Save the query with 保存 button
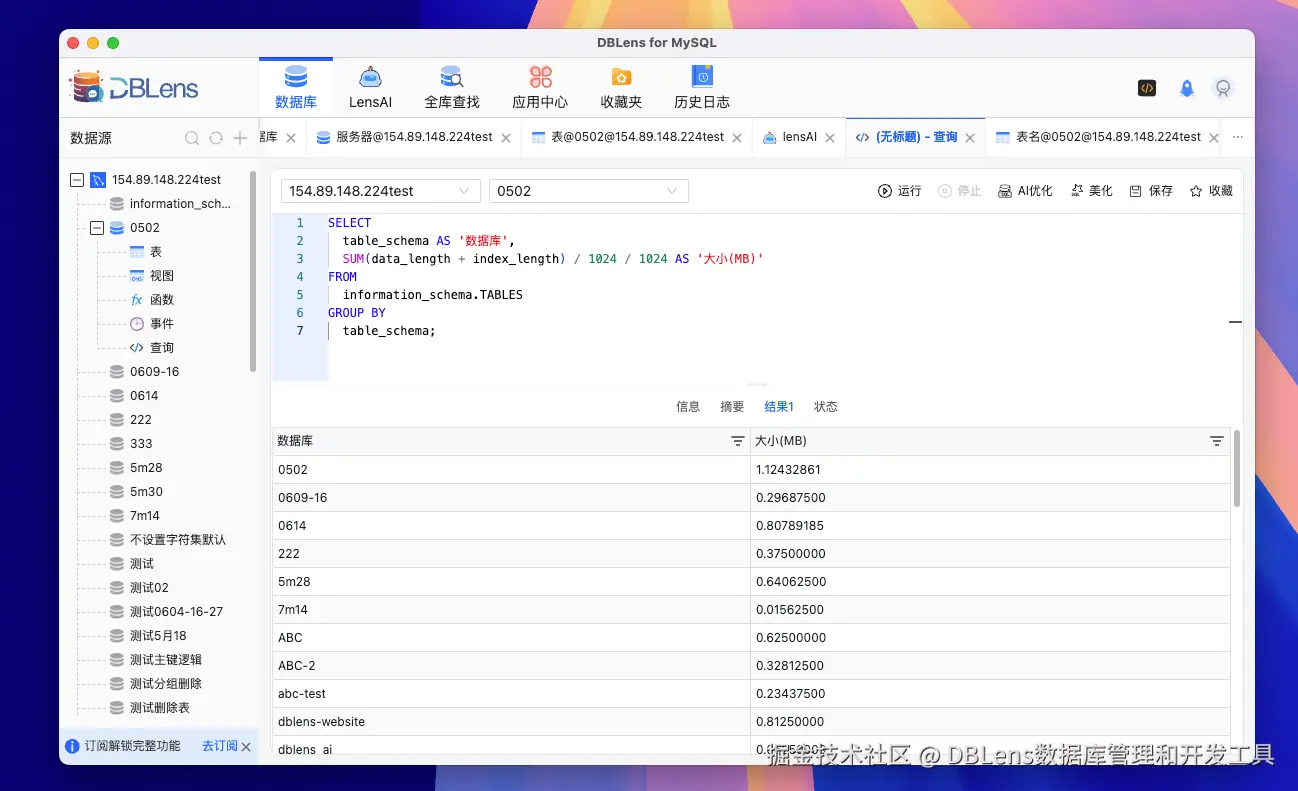The width and height of the screenshot is (1298, 791). coord(1150,191)
